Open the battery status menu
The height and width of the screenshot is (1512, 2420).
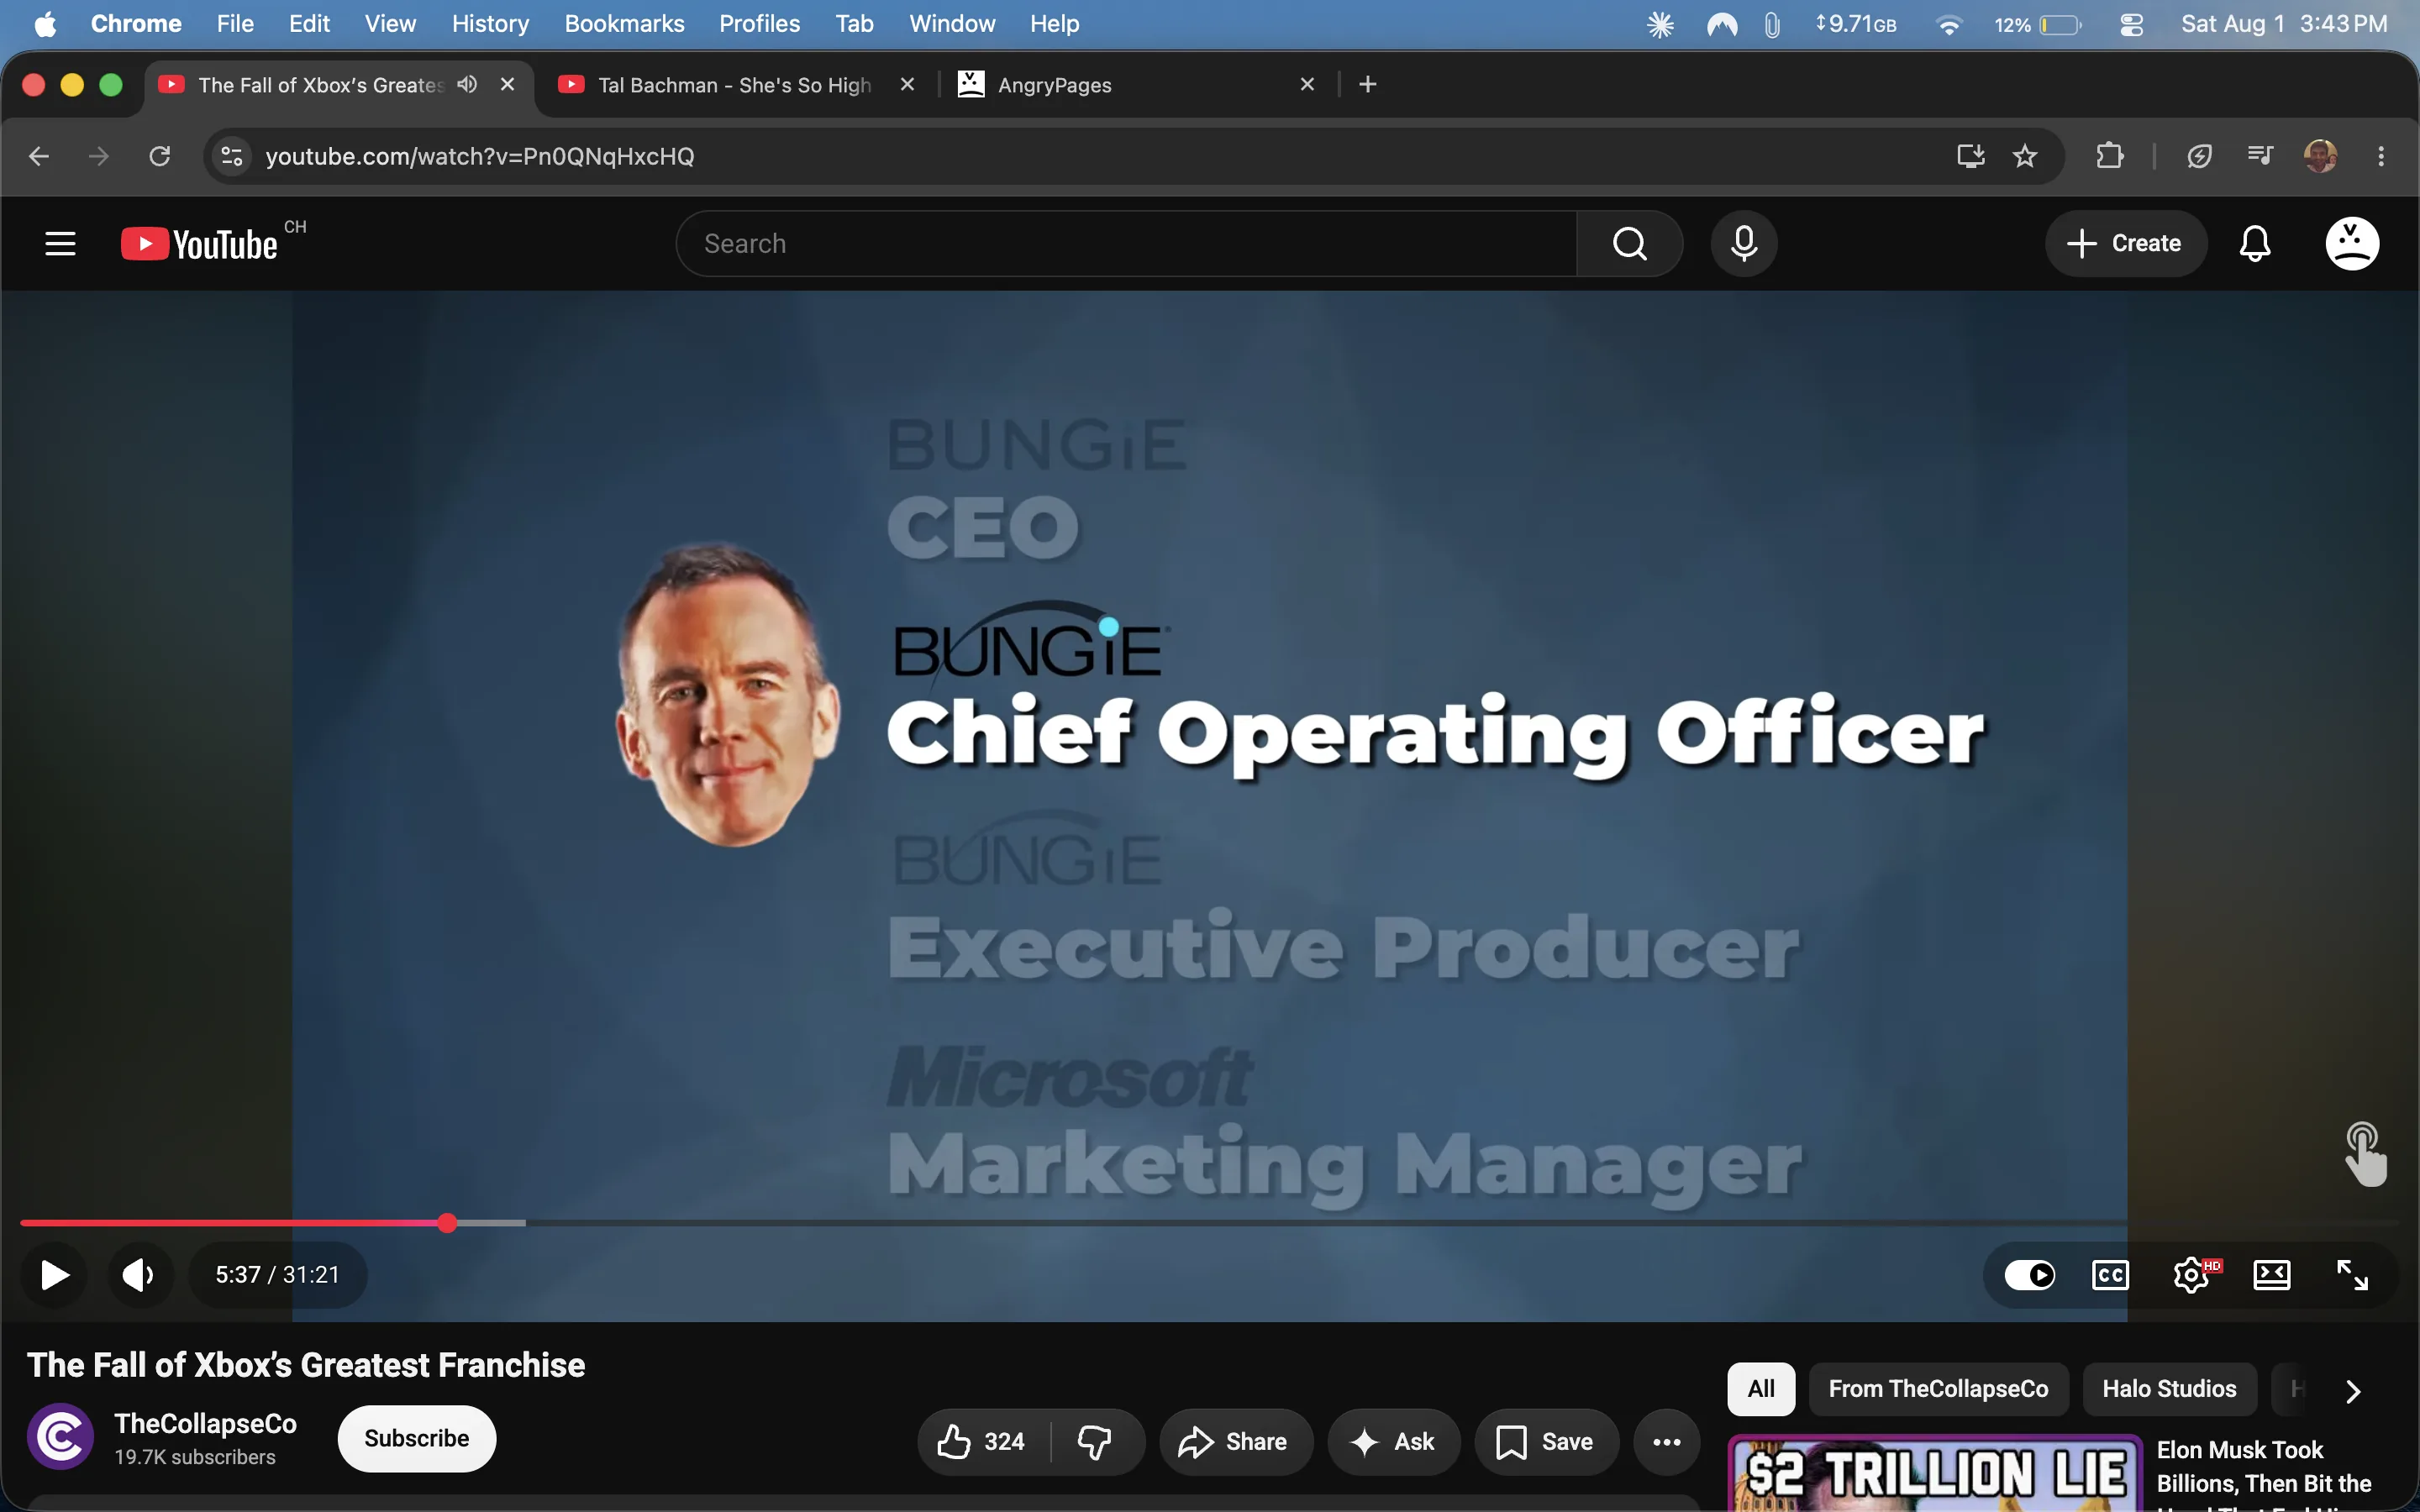[2038, 24]
